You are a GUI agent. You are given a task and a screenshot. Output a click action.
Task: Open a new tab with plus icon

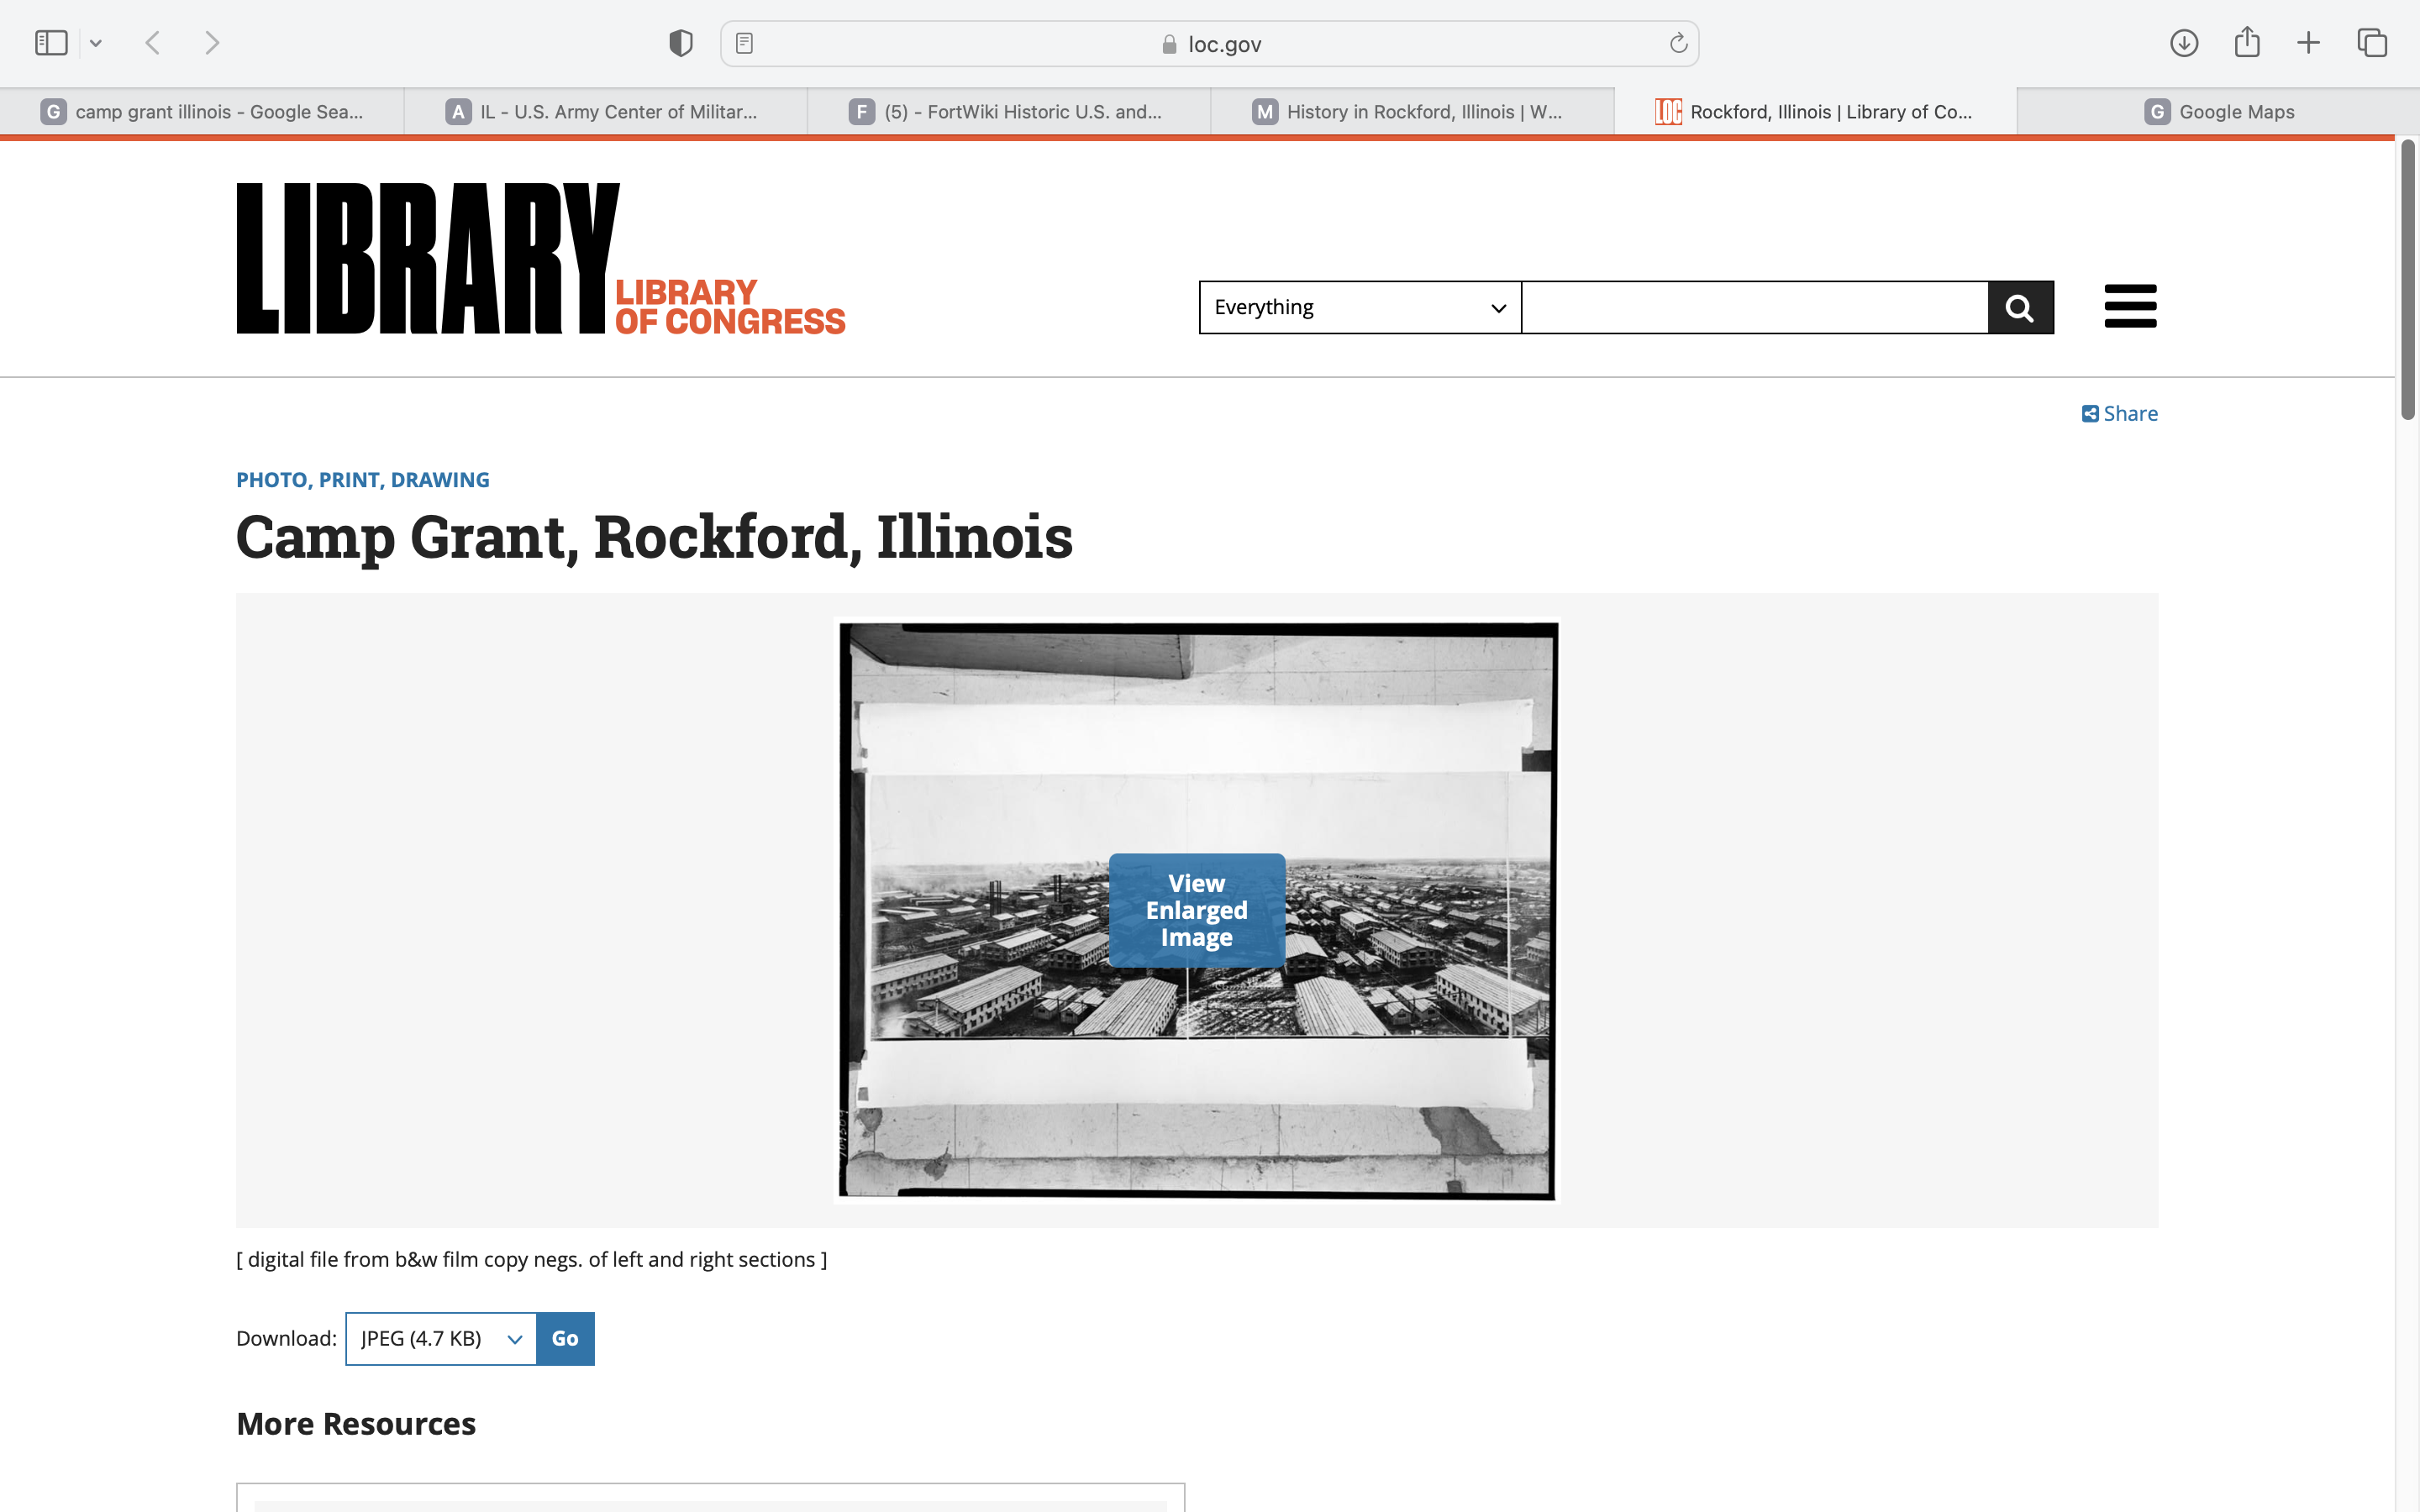[x=2308, y=43]
